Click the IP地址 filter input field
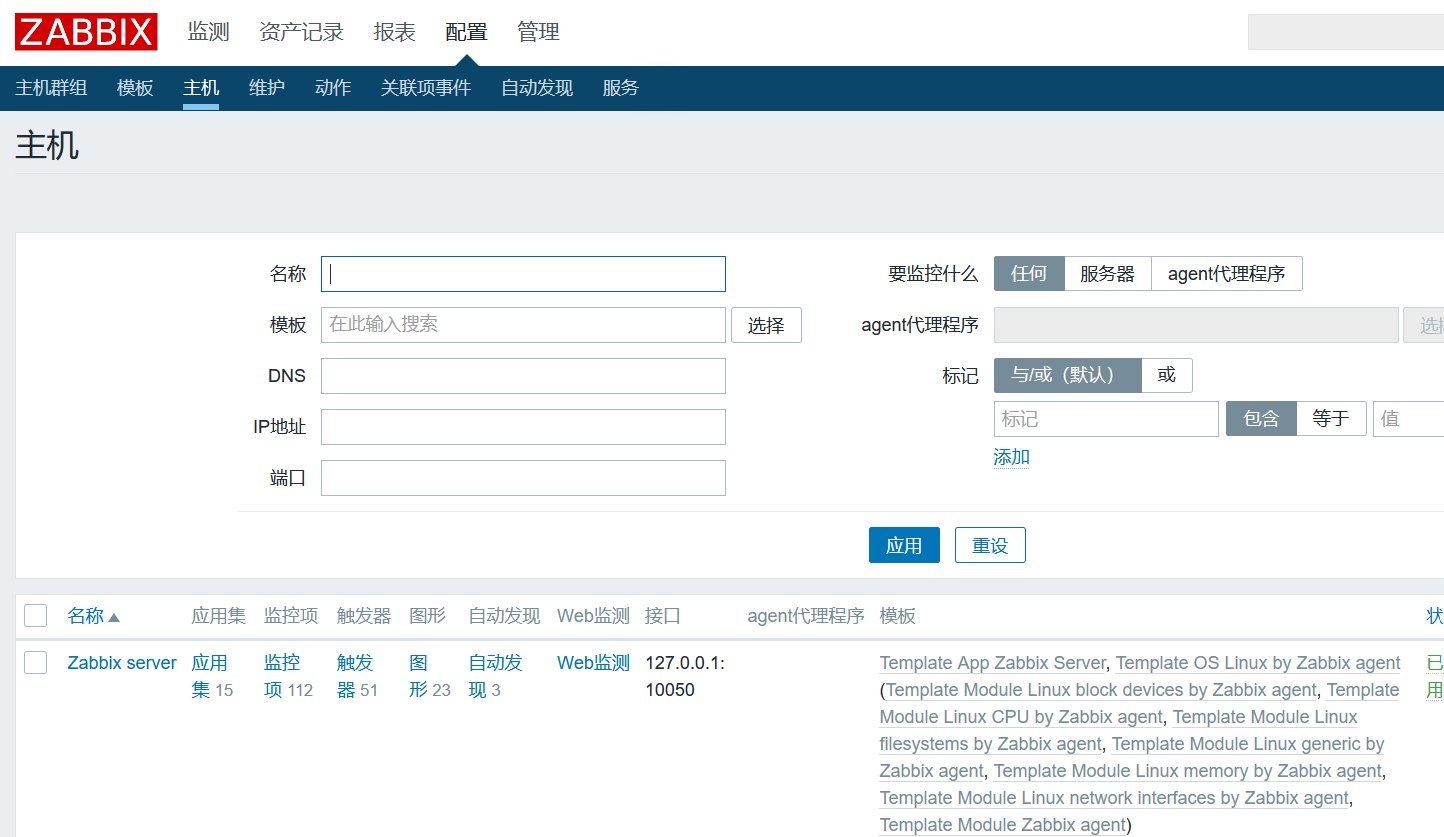Image resolution: width=1444 pixels, height=837 pixels. click(523, 427)
